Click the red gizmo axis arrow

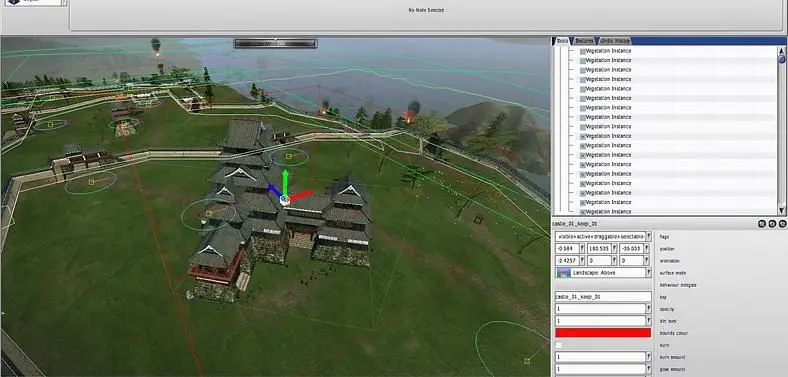(302, 195)
